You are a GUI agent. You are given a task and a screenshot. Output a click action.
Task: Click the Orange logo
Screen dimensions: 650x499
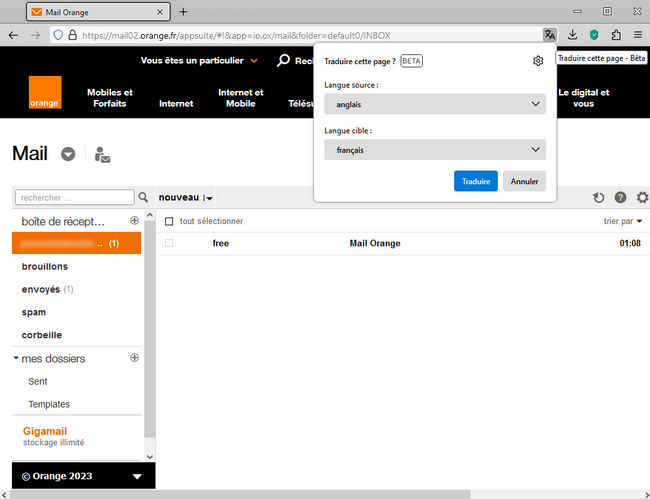point(45,92)
